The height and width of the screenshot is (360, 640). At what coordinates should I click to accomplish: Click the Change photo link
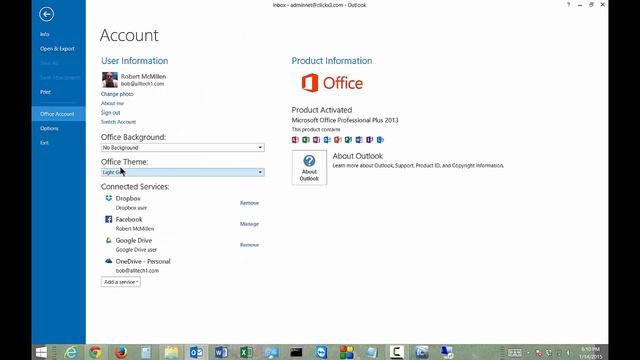click(x=117, y=94)
